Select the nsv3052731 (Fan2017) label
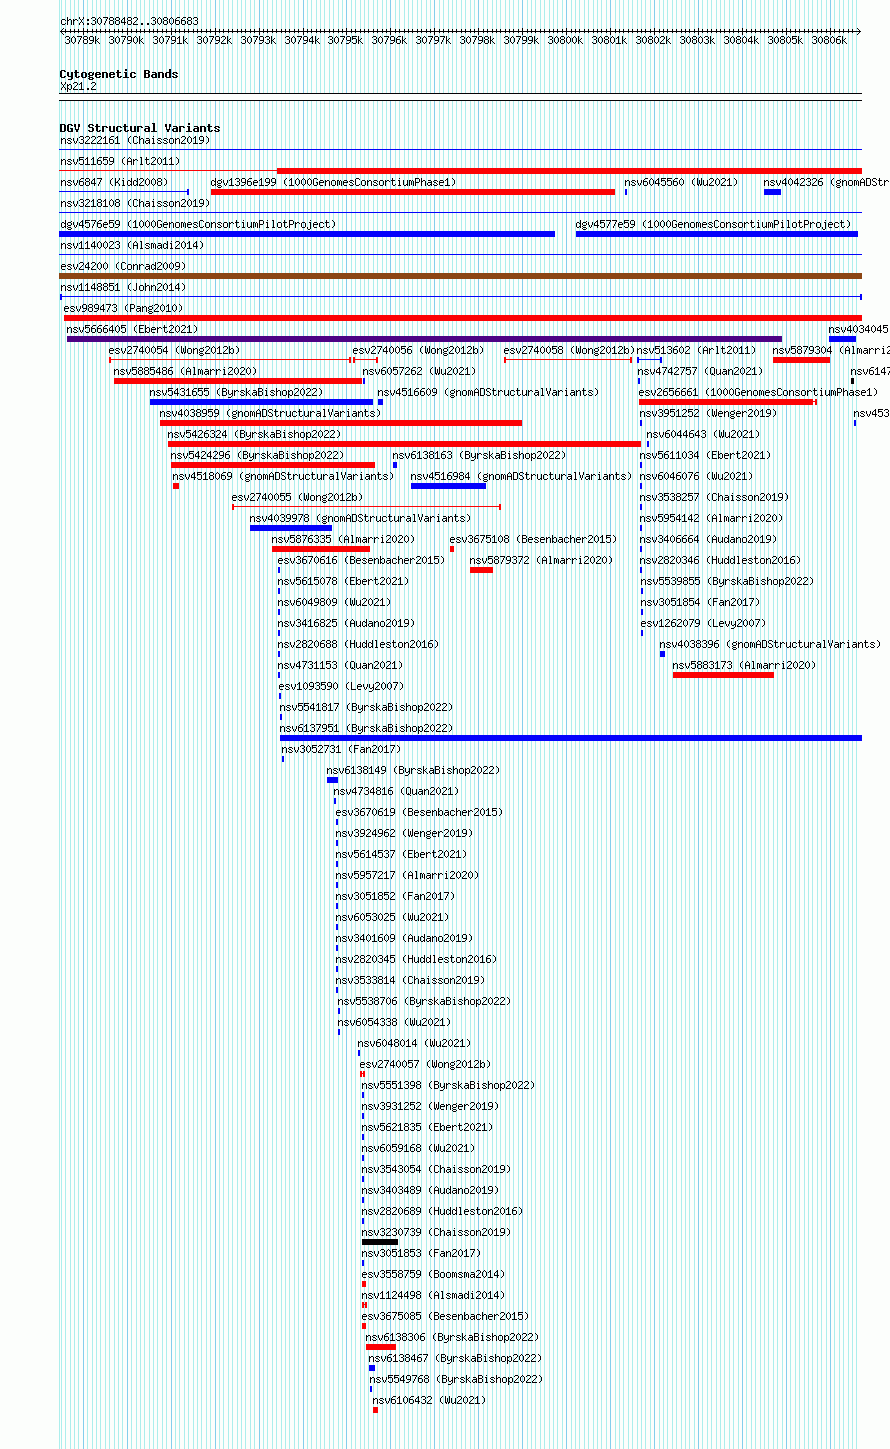Viewport: 890px width, 1449px height. point(341,750)
